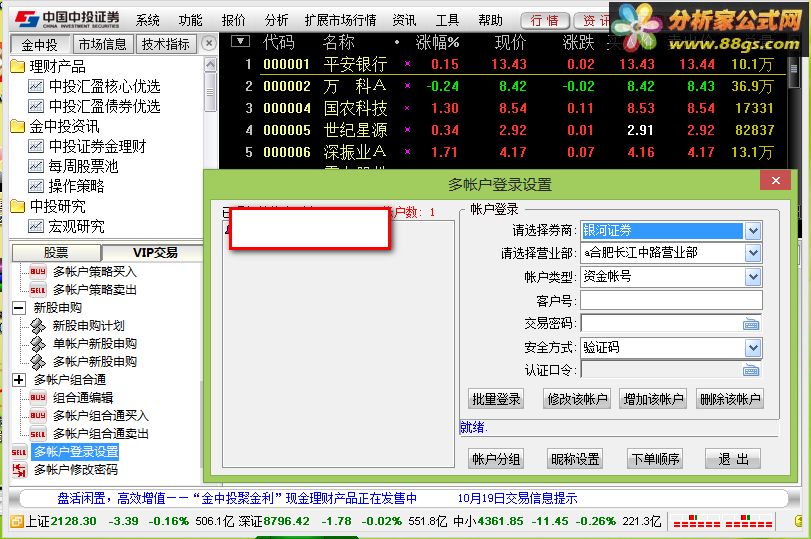Click chart icon beside 宏观研究
Image resolution: width=811 pixels, height=539 pixels.
tap(36, 226)
